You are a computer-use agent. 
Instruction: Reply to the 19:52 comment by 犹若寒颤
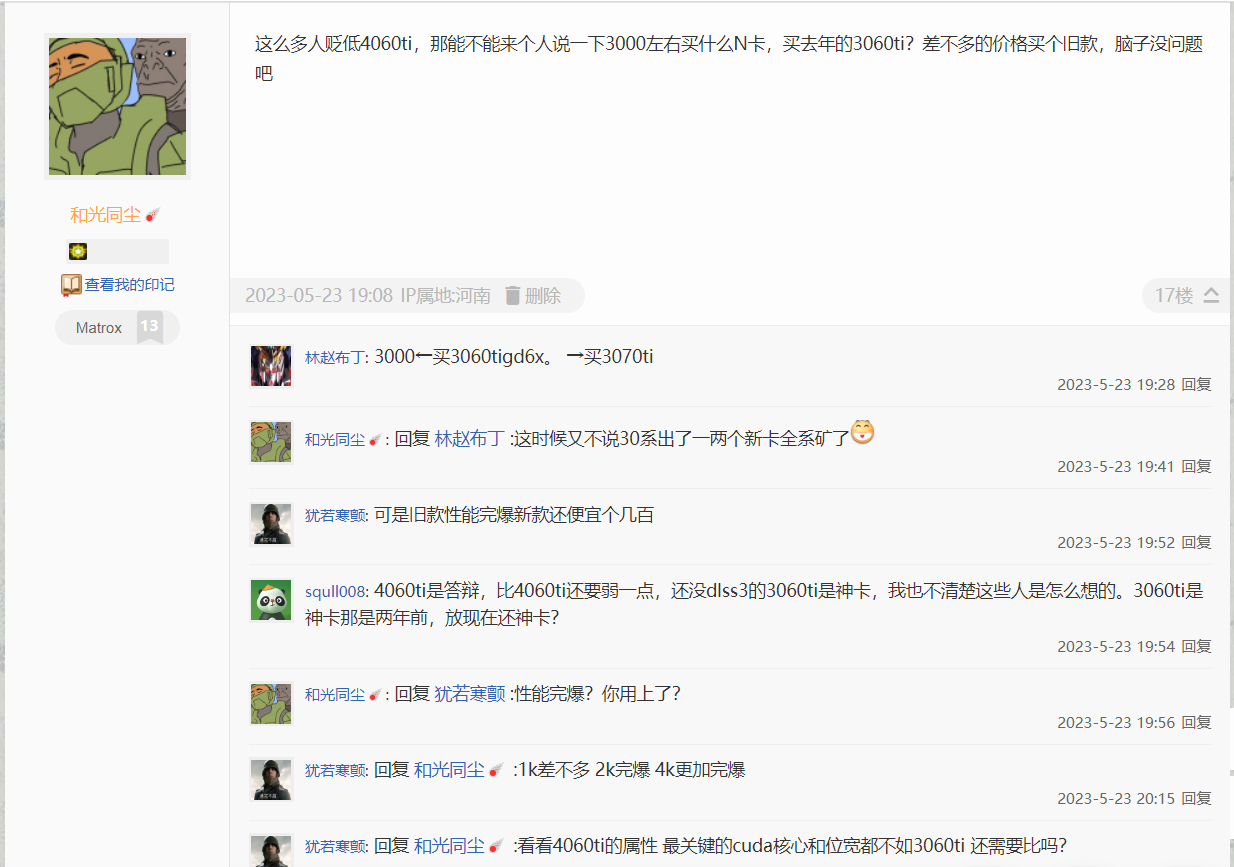[x=1196, y=542]
